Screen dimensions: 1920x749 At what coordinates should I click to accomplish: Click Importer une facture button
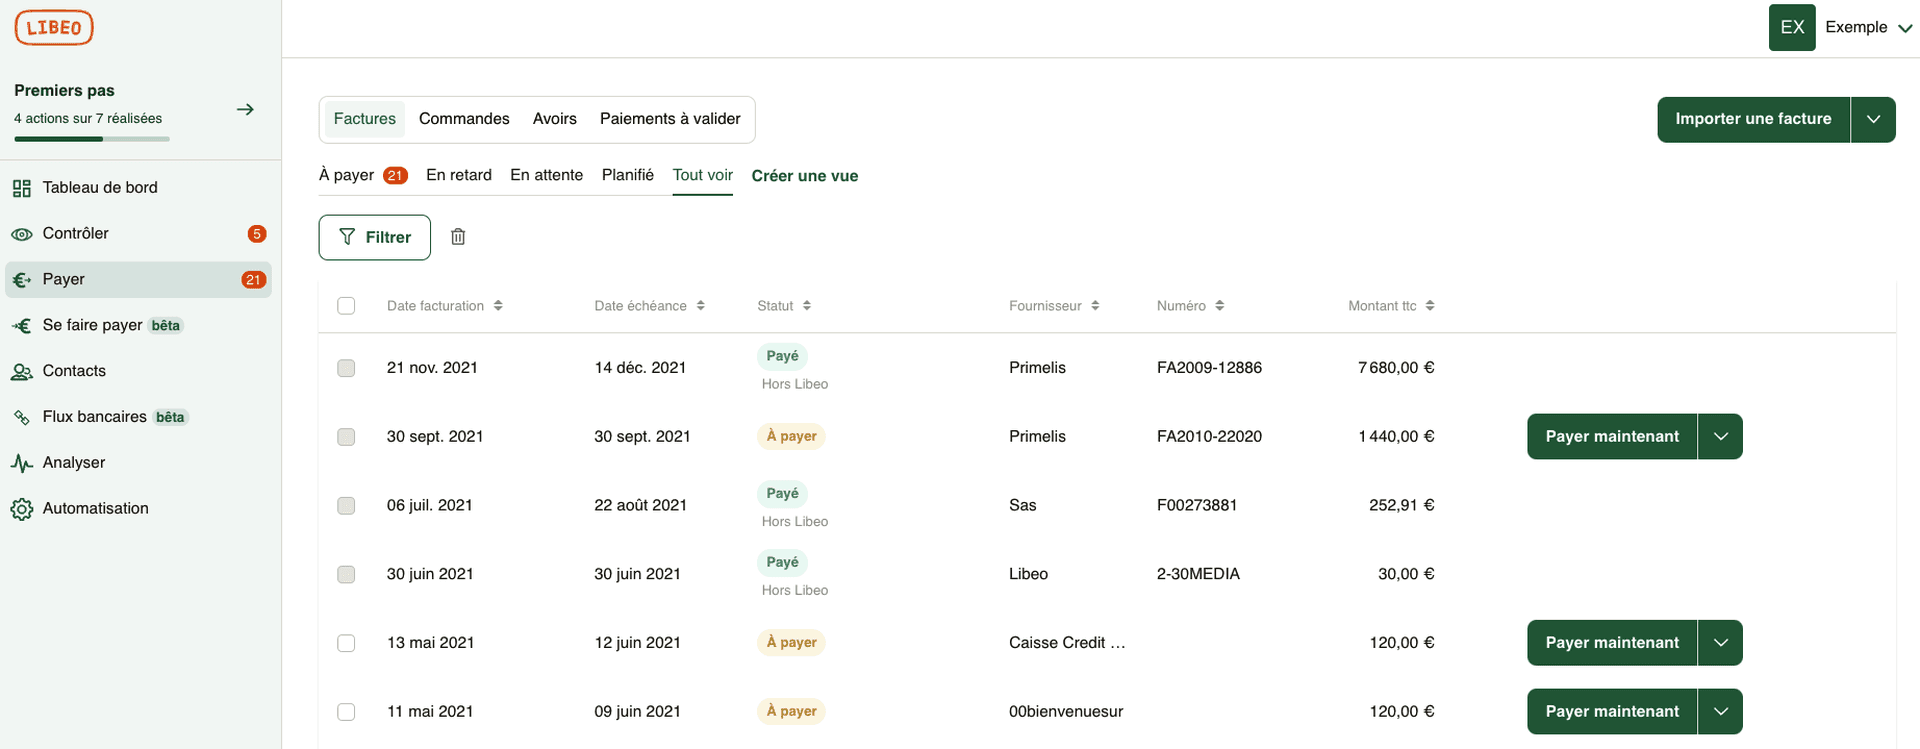coord(1753,120)
